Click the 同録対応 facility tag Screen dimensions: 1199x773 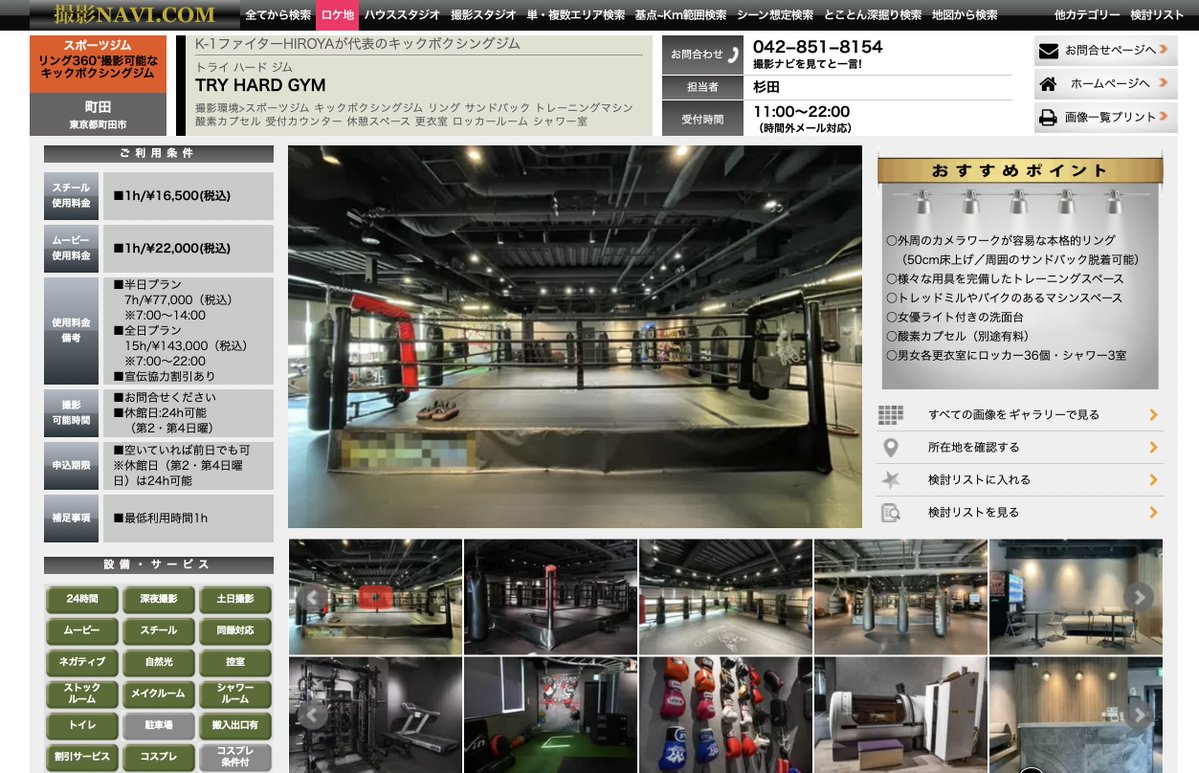tap(235, 631)
